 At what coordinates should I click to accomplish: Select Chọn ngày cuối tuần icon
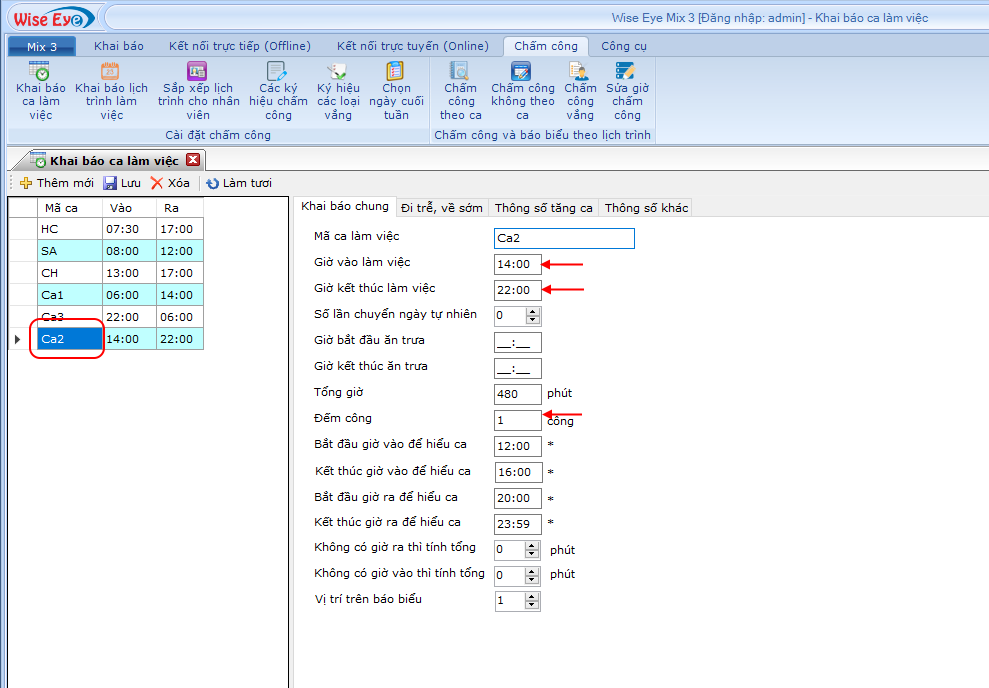pyautogui.click(x=396, y=89)
